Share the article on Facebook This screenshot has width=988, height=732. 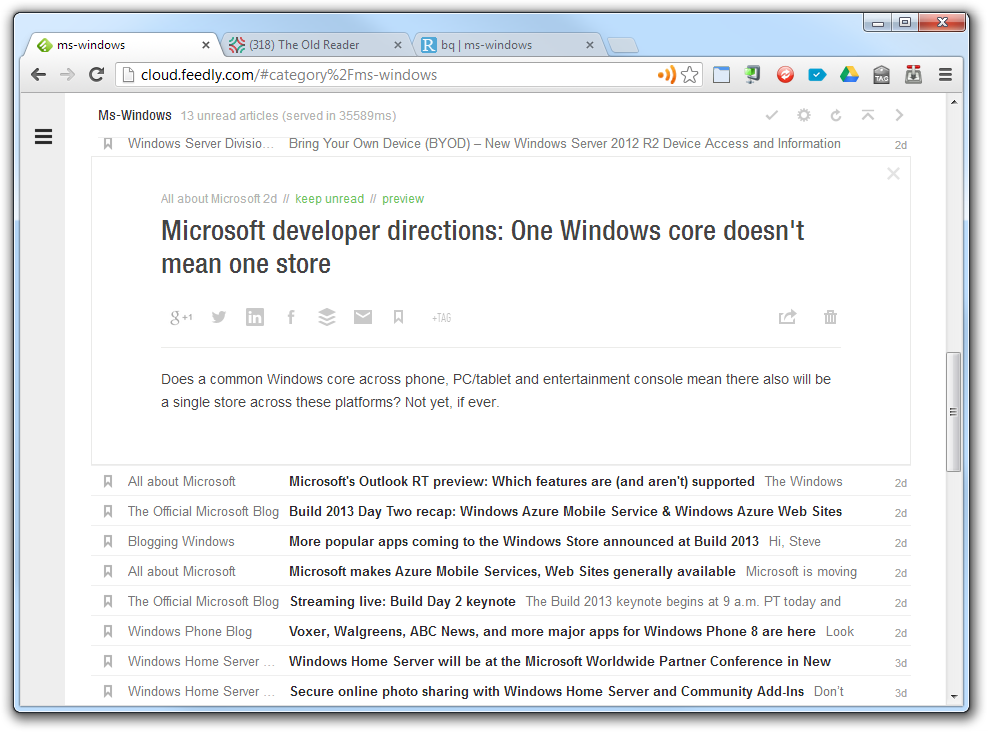click(290, 317)
